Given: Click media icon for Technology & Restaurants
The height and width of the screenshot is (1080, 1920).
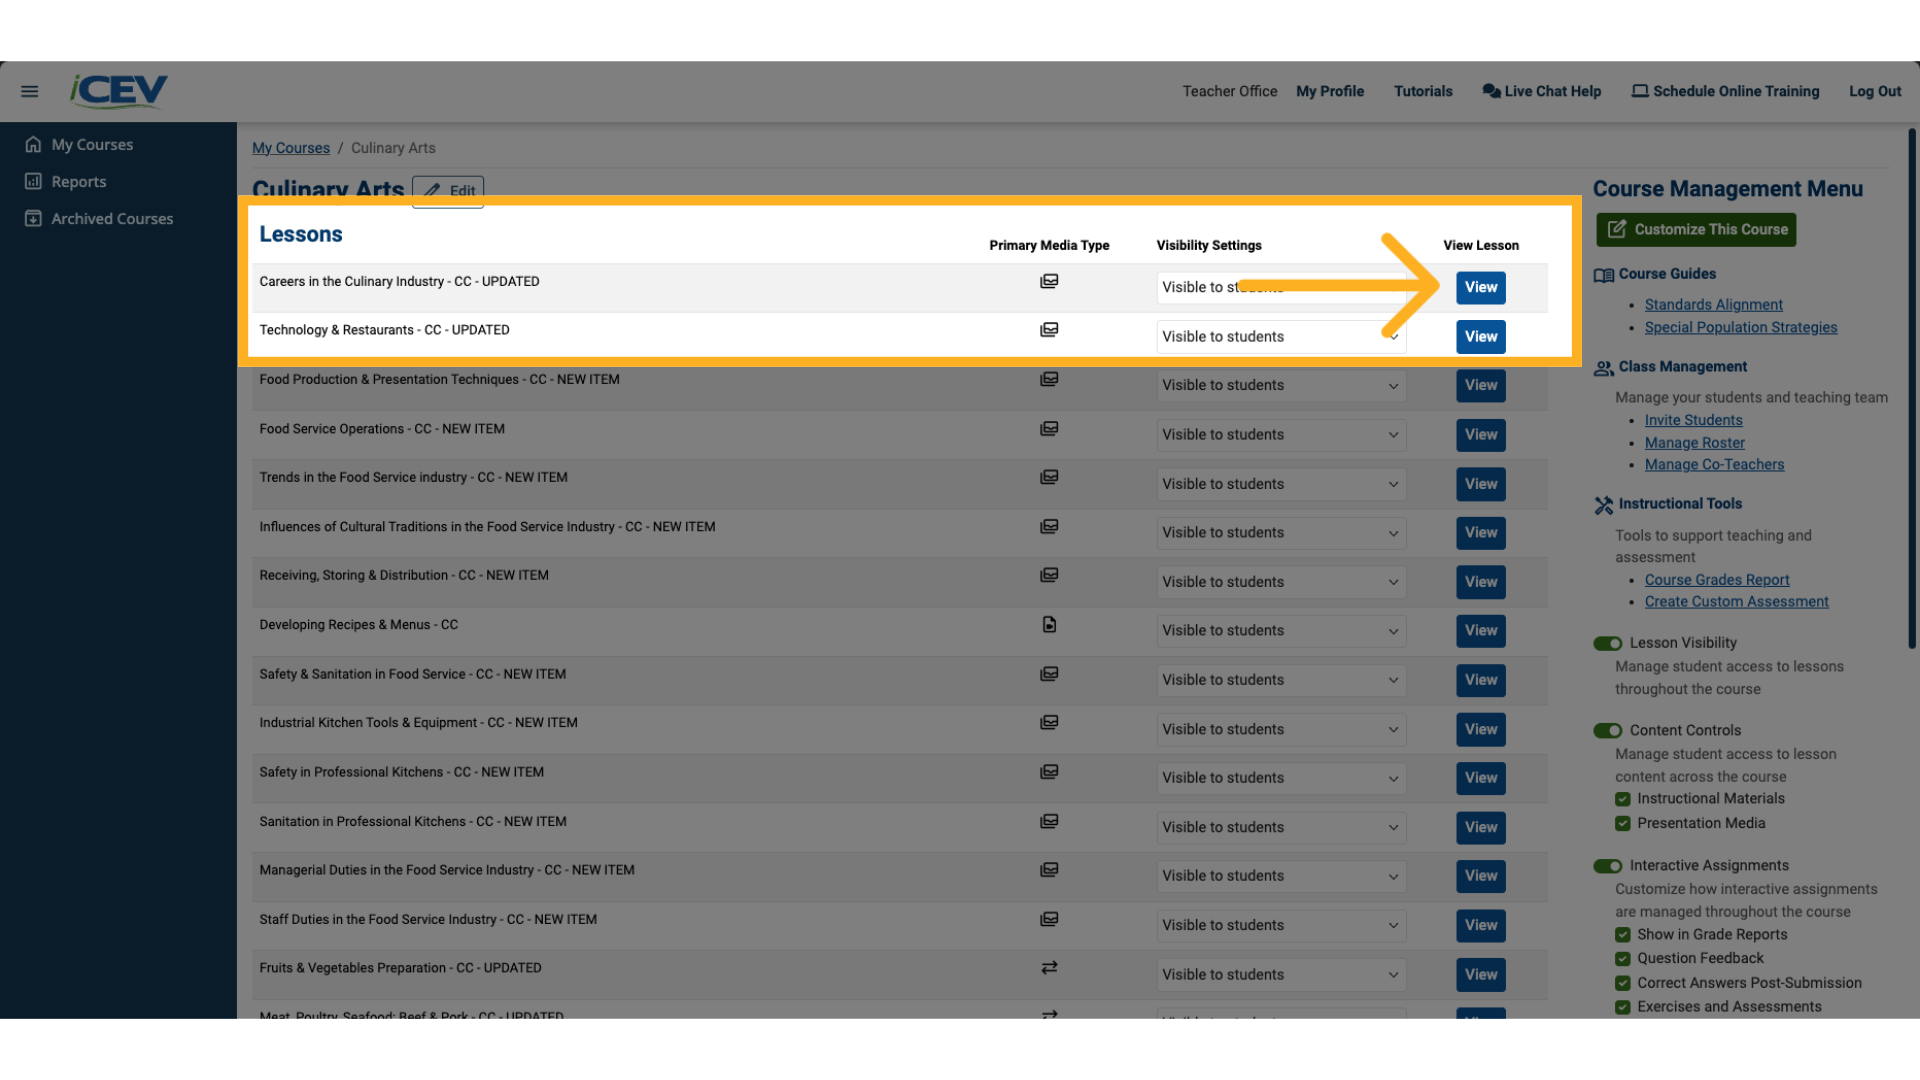Looking at the screenshot, I should (1049, 330).
